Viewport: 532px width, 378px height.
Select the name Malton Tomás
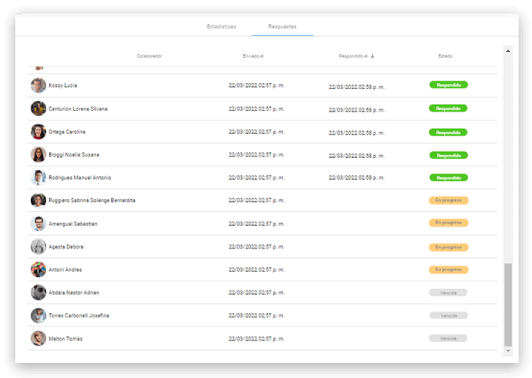65,339
